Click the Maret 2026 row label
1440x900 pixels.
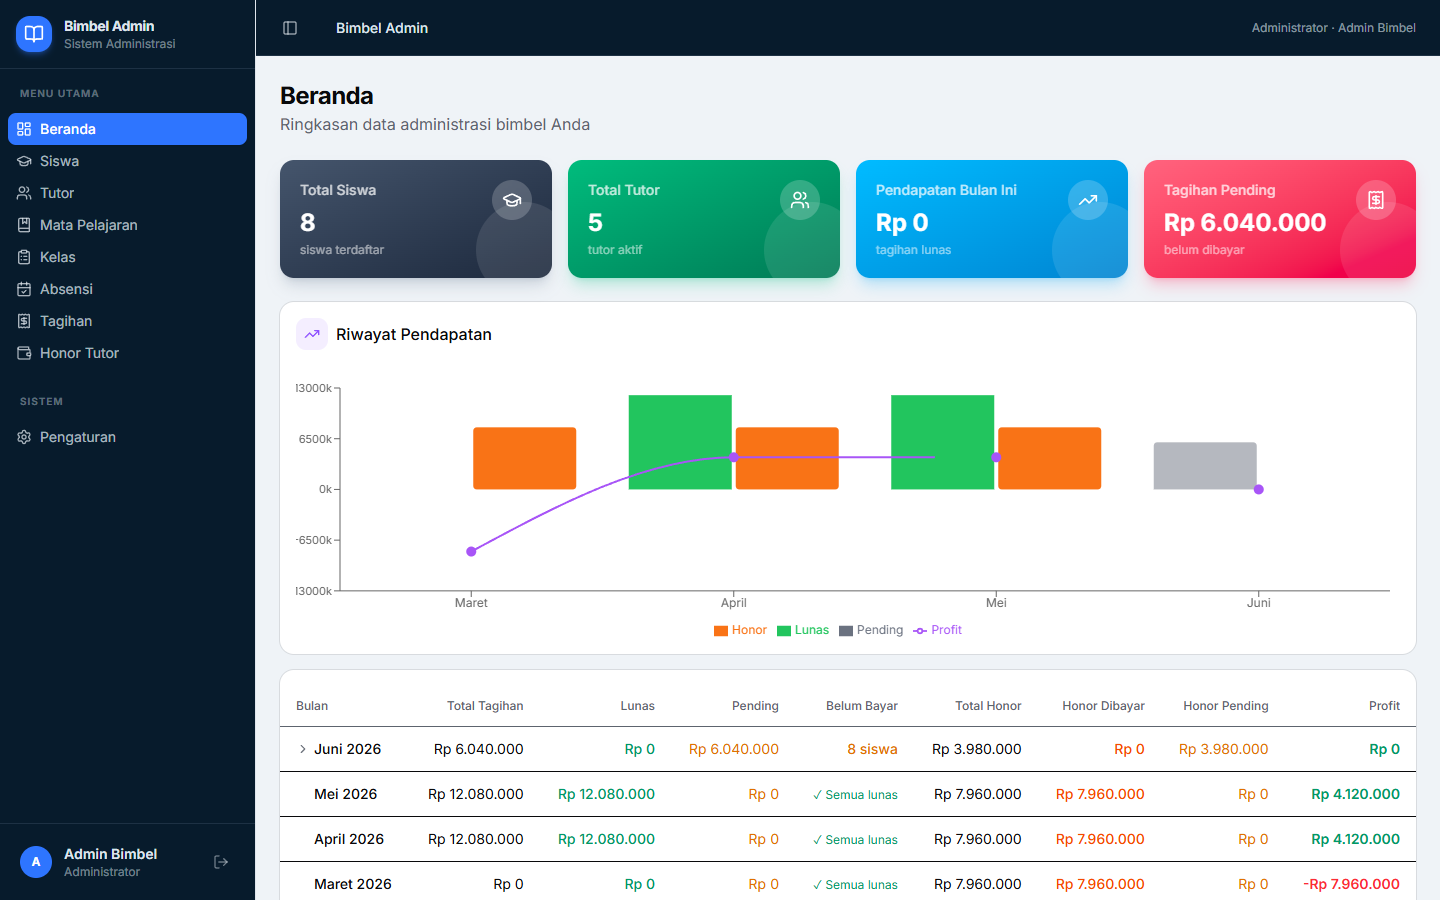353,884
